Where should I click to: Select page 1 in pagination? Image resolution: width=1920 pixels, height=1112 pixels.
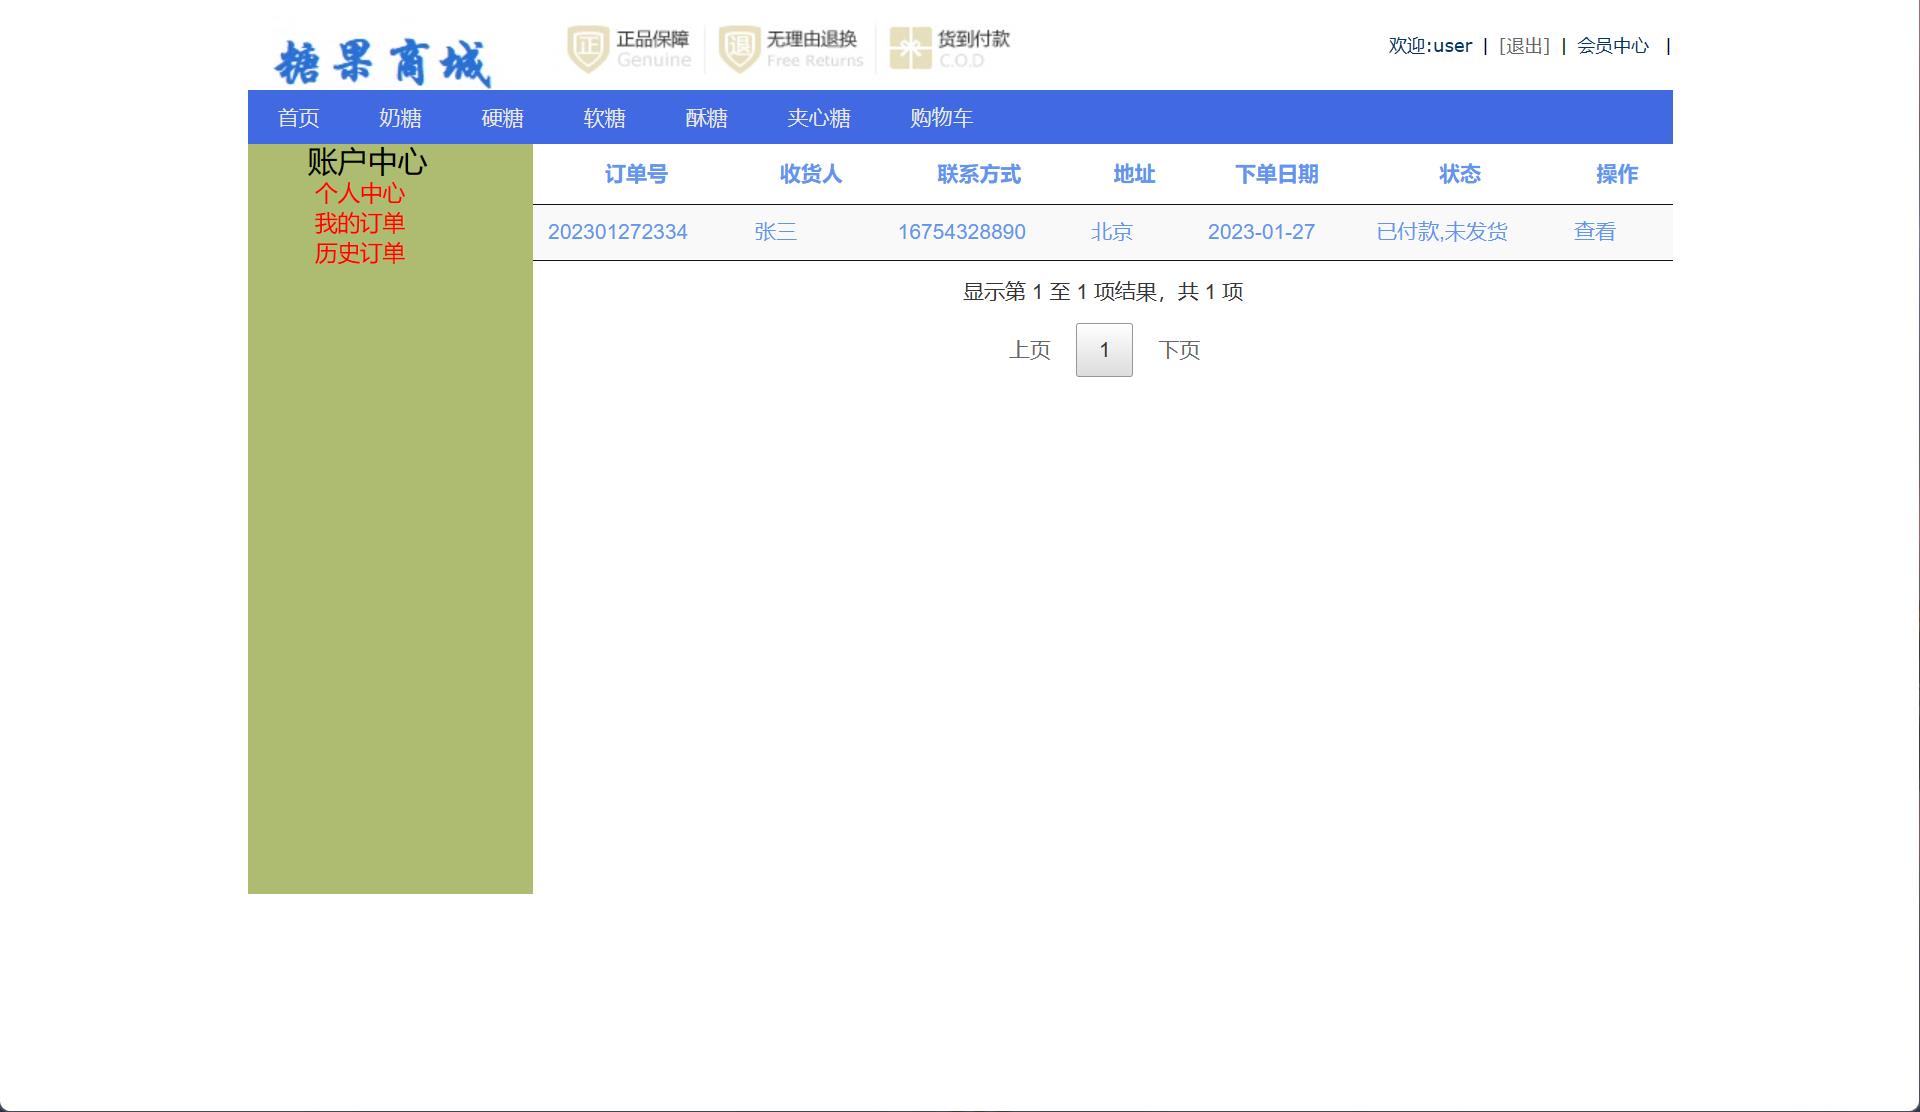(x=1103, y=349)
